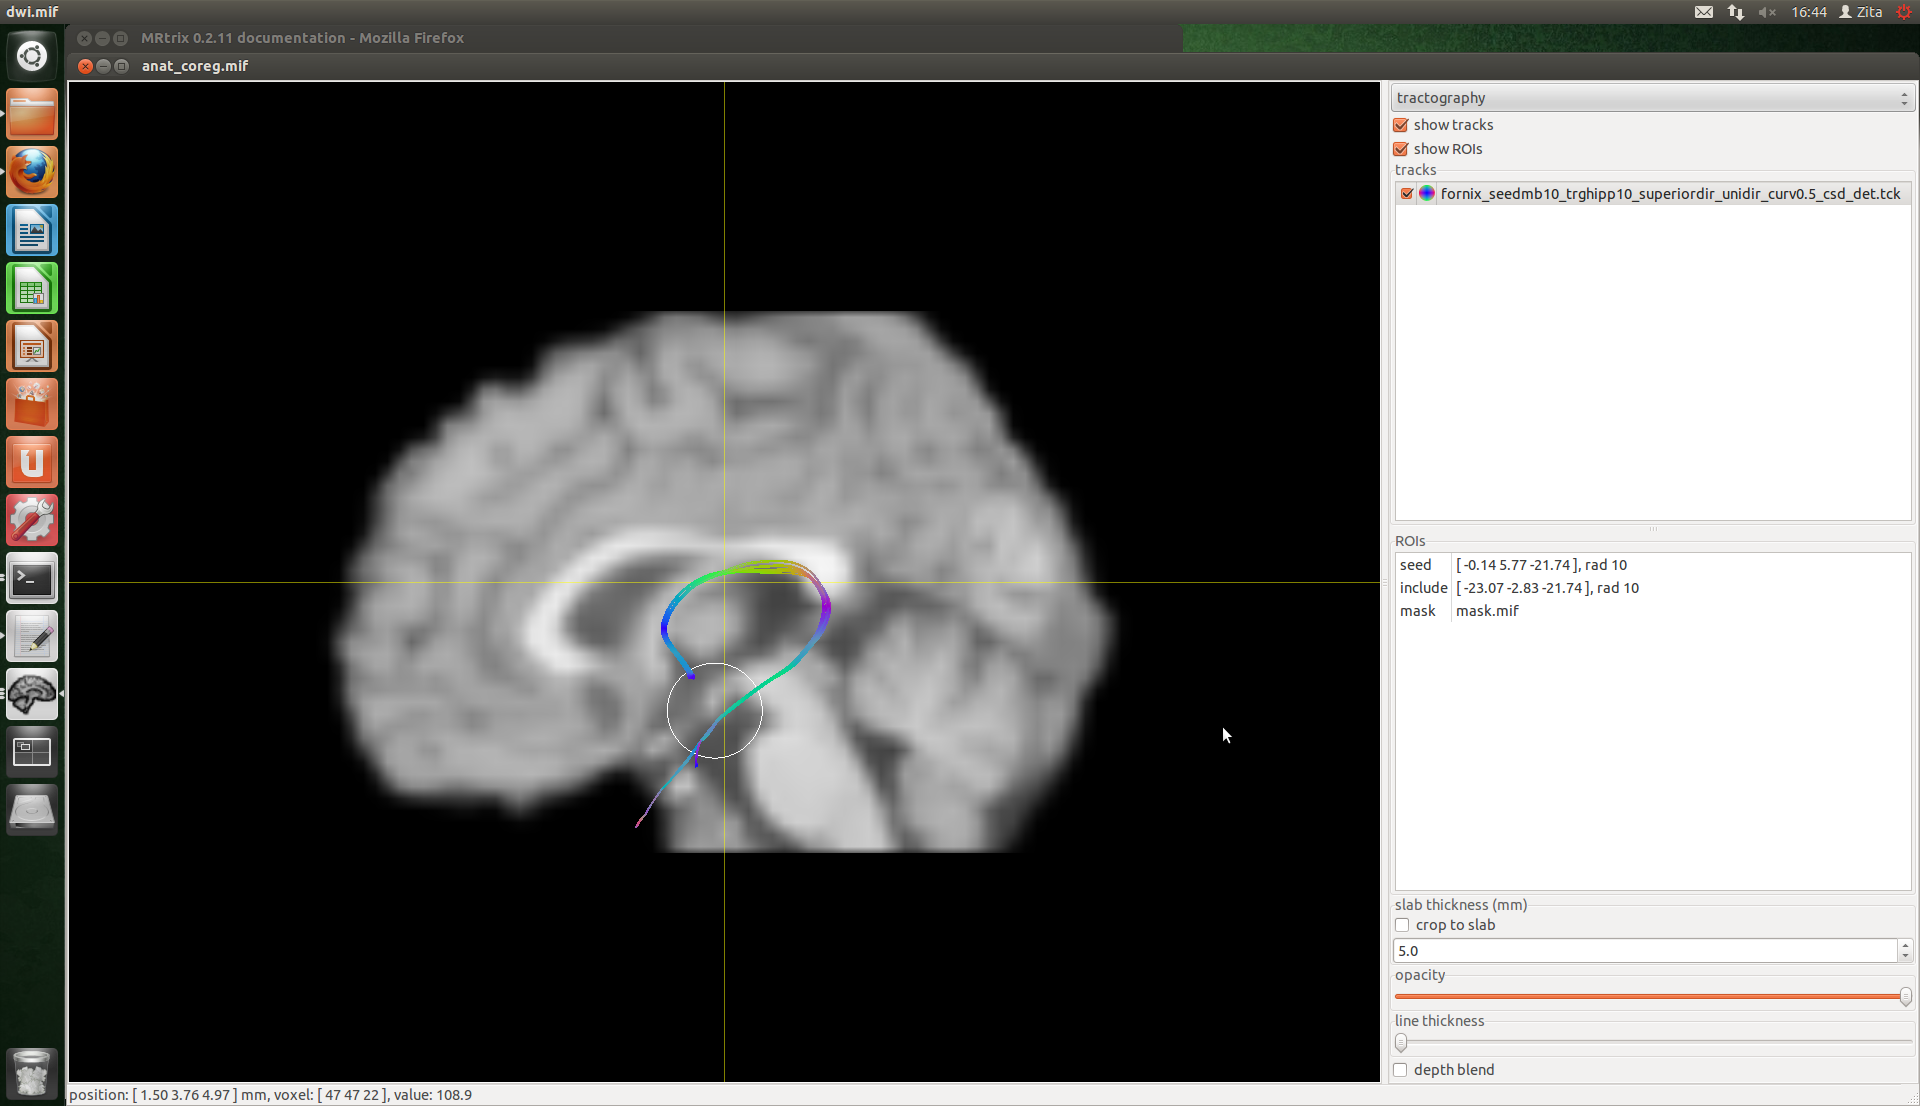Enable the crop to slab checkbox

[x=1402, y=925]
